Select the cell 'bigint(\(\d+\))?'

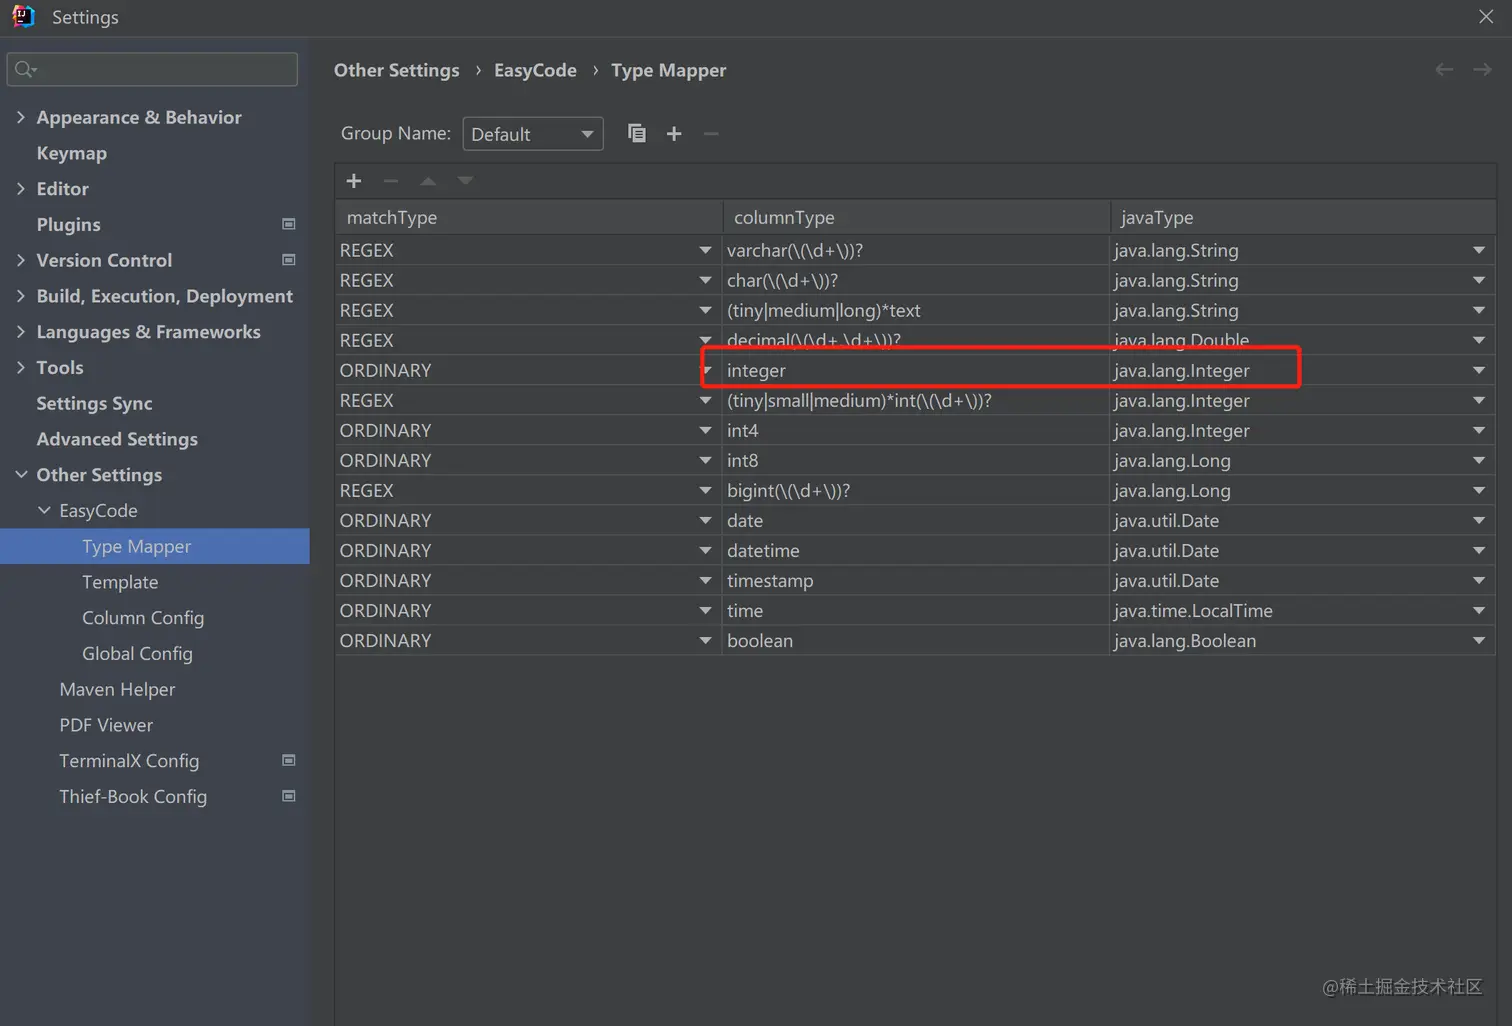pyautogui.click(x=915, y=490)
